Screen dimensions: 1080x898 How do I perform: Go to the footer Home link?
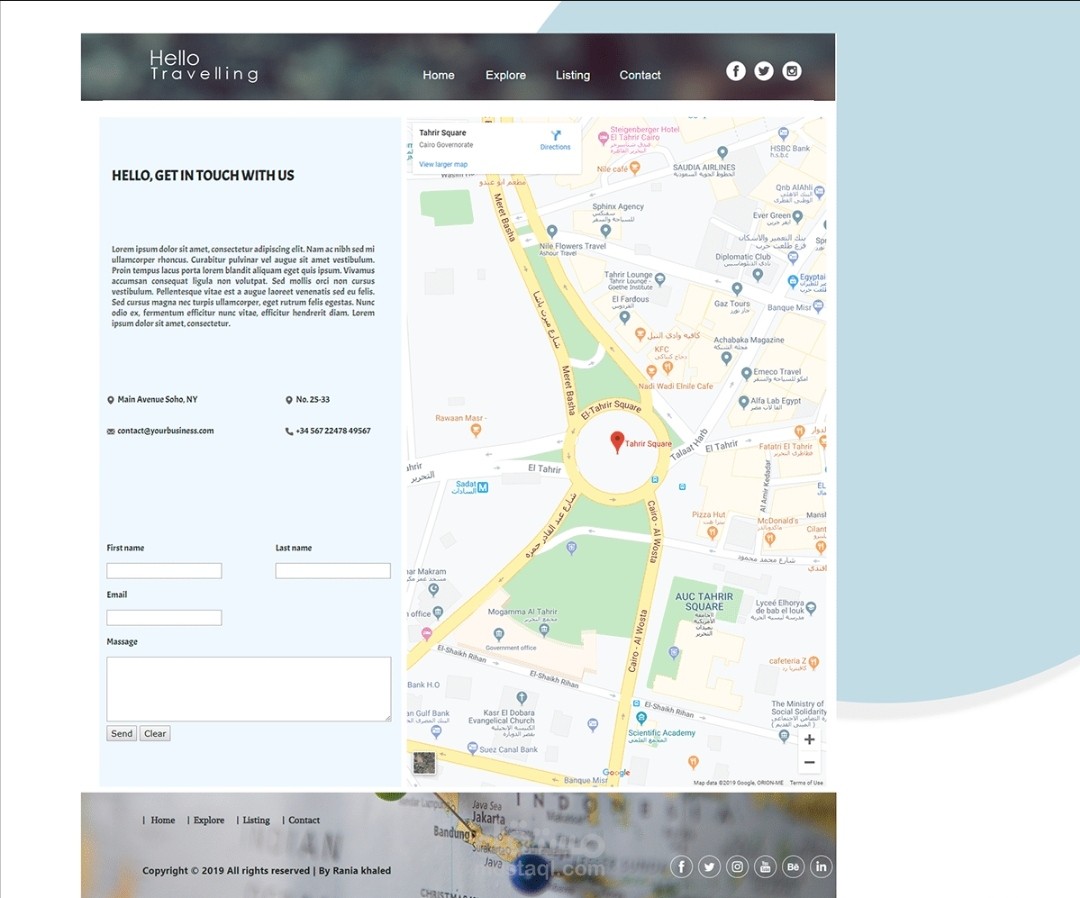pyautogui.click(x=163, y=820)
